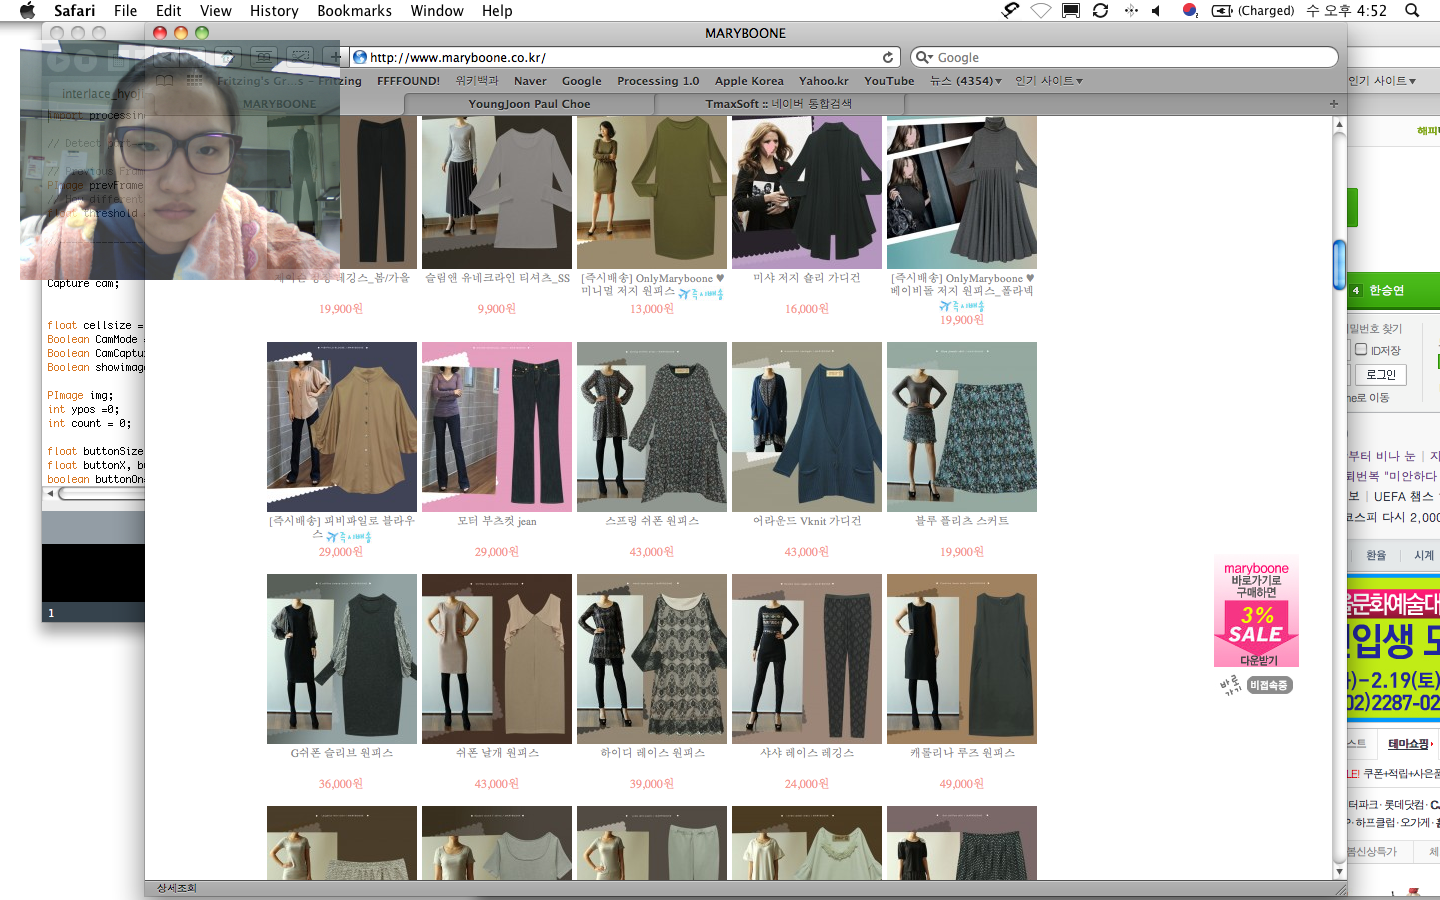Open Spotlight search magnifier in menu bar
Viewport: 1440px width, 900px height.
point(1412,11)
